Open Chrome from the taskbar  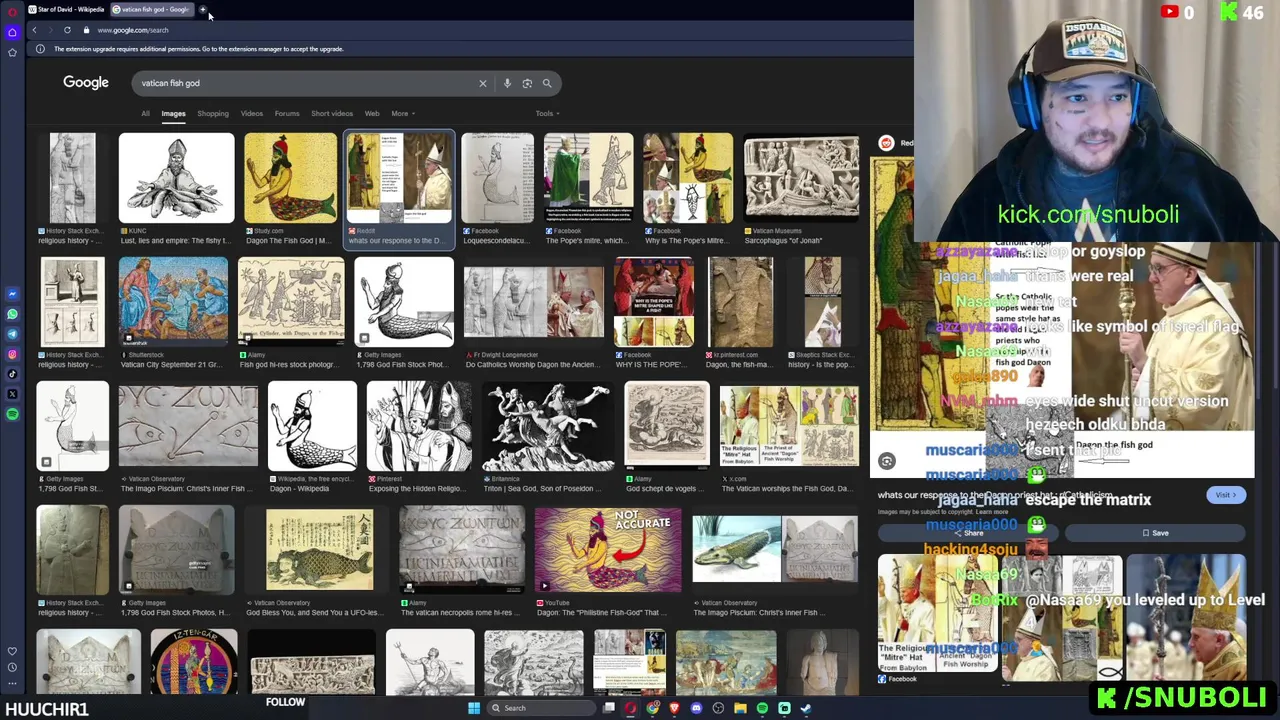pyautogui.click(x=652, y=708)
